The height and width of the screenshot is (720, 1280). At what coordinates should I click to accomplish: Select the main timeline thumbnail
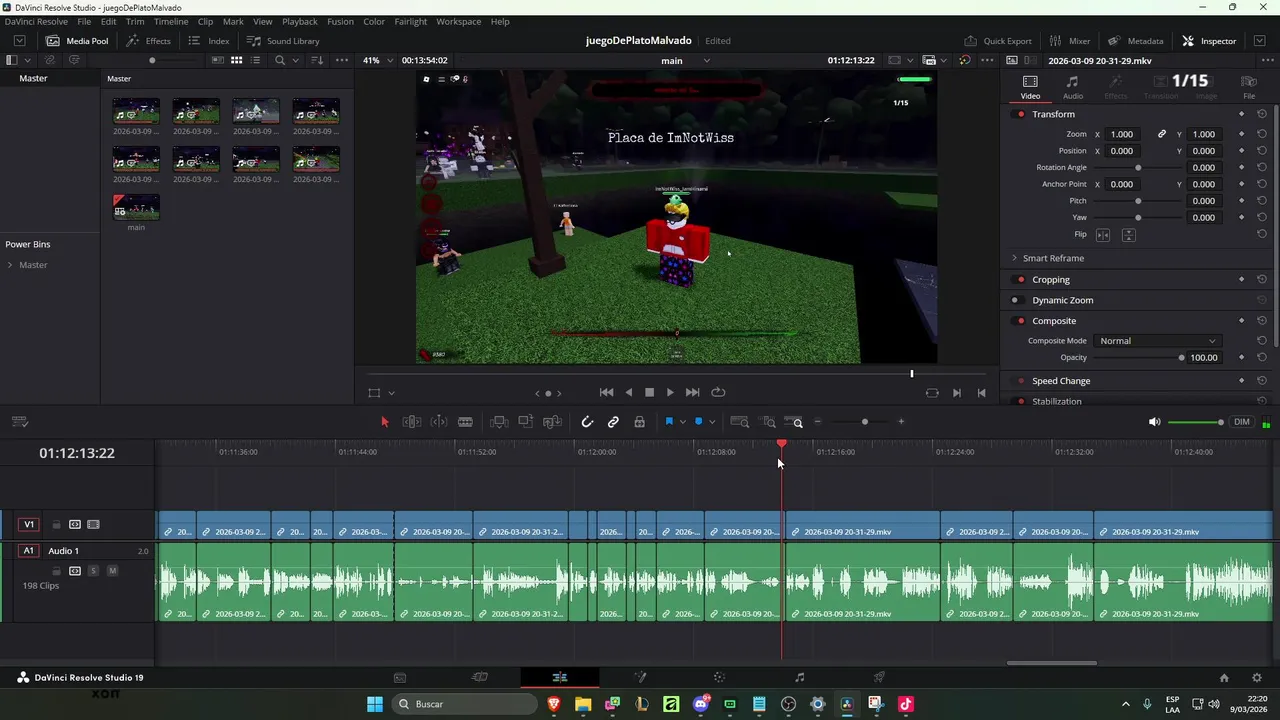[136, 207]
